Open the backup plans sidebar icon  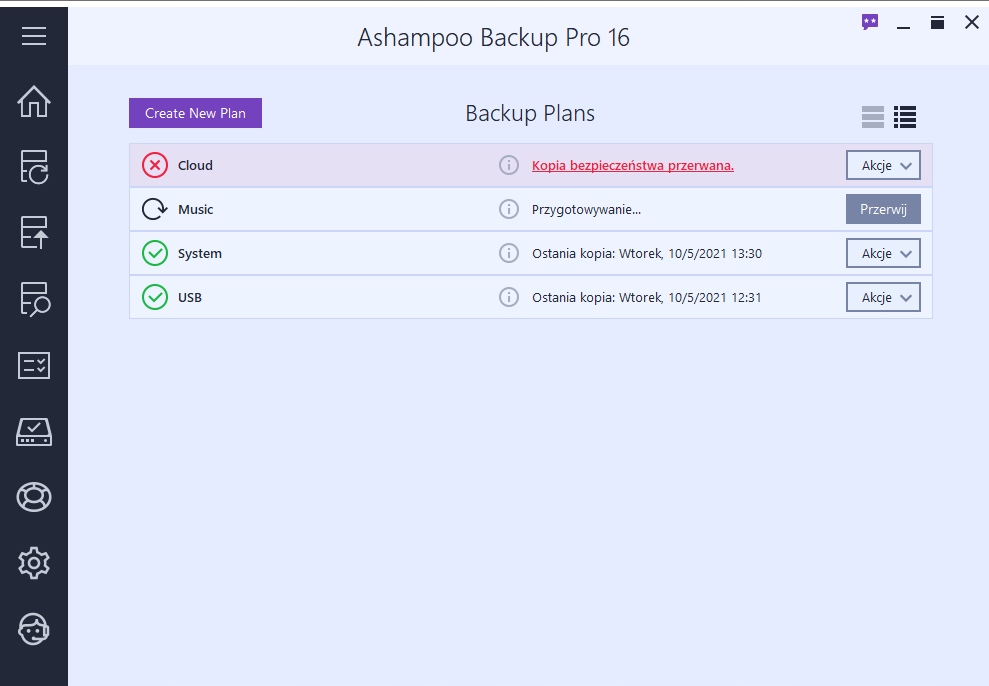(34, 168)
